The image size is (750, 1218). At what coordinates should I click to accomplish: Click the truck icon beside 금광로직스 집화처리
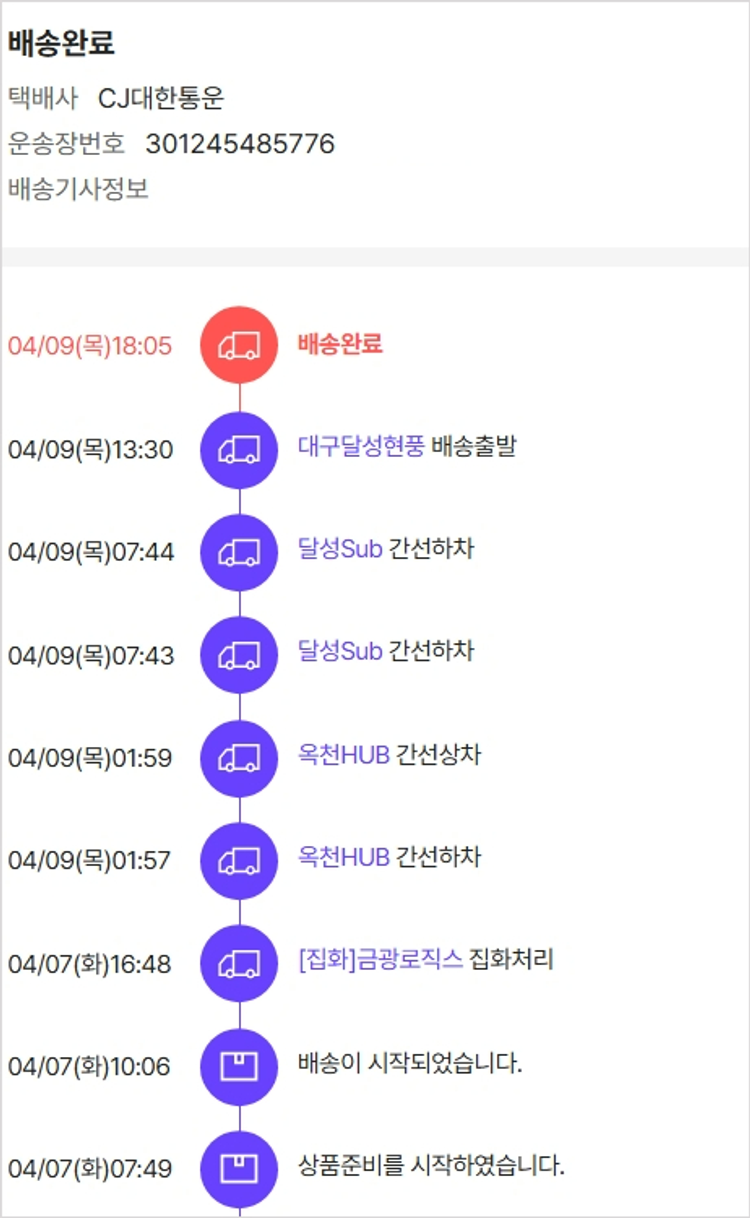click(x=239, y=964)
